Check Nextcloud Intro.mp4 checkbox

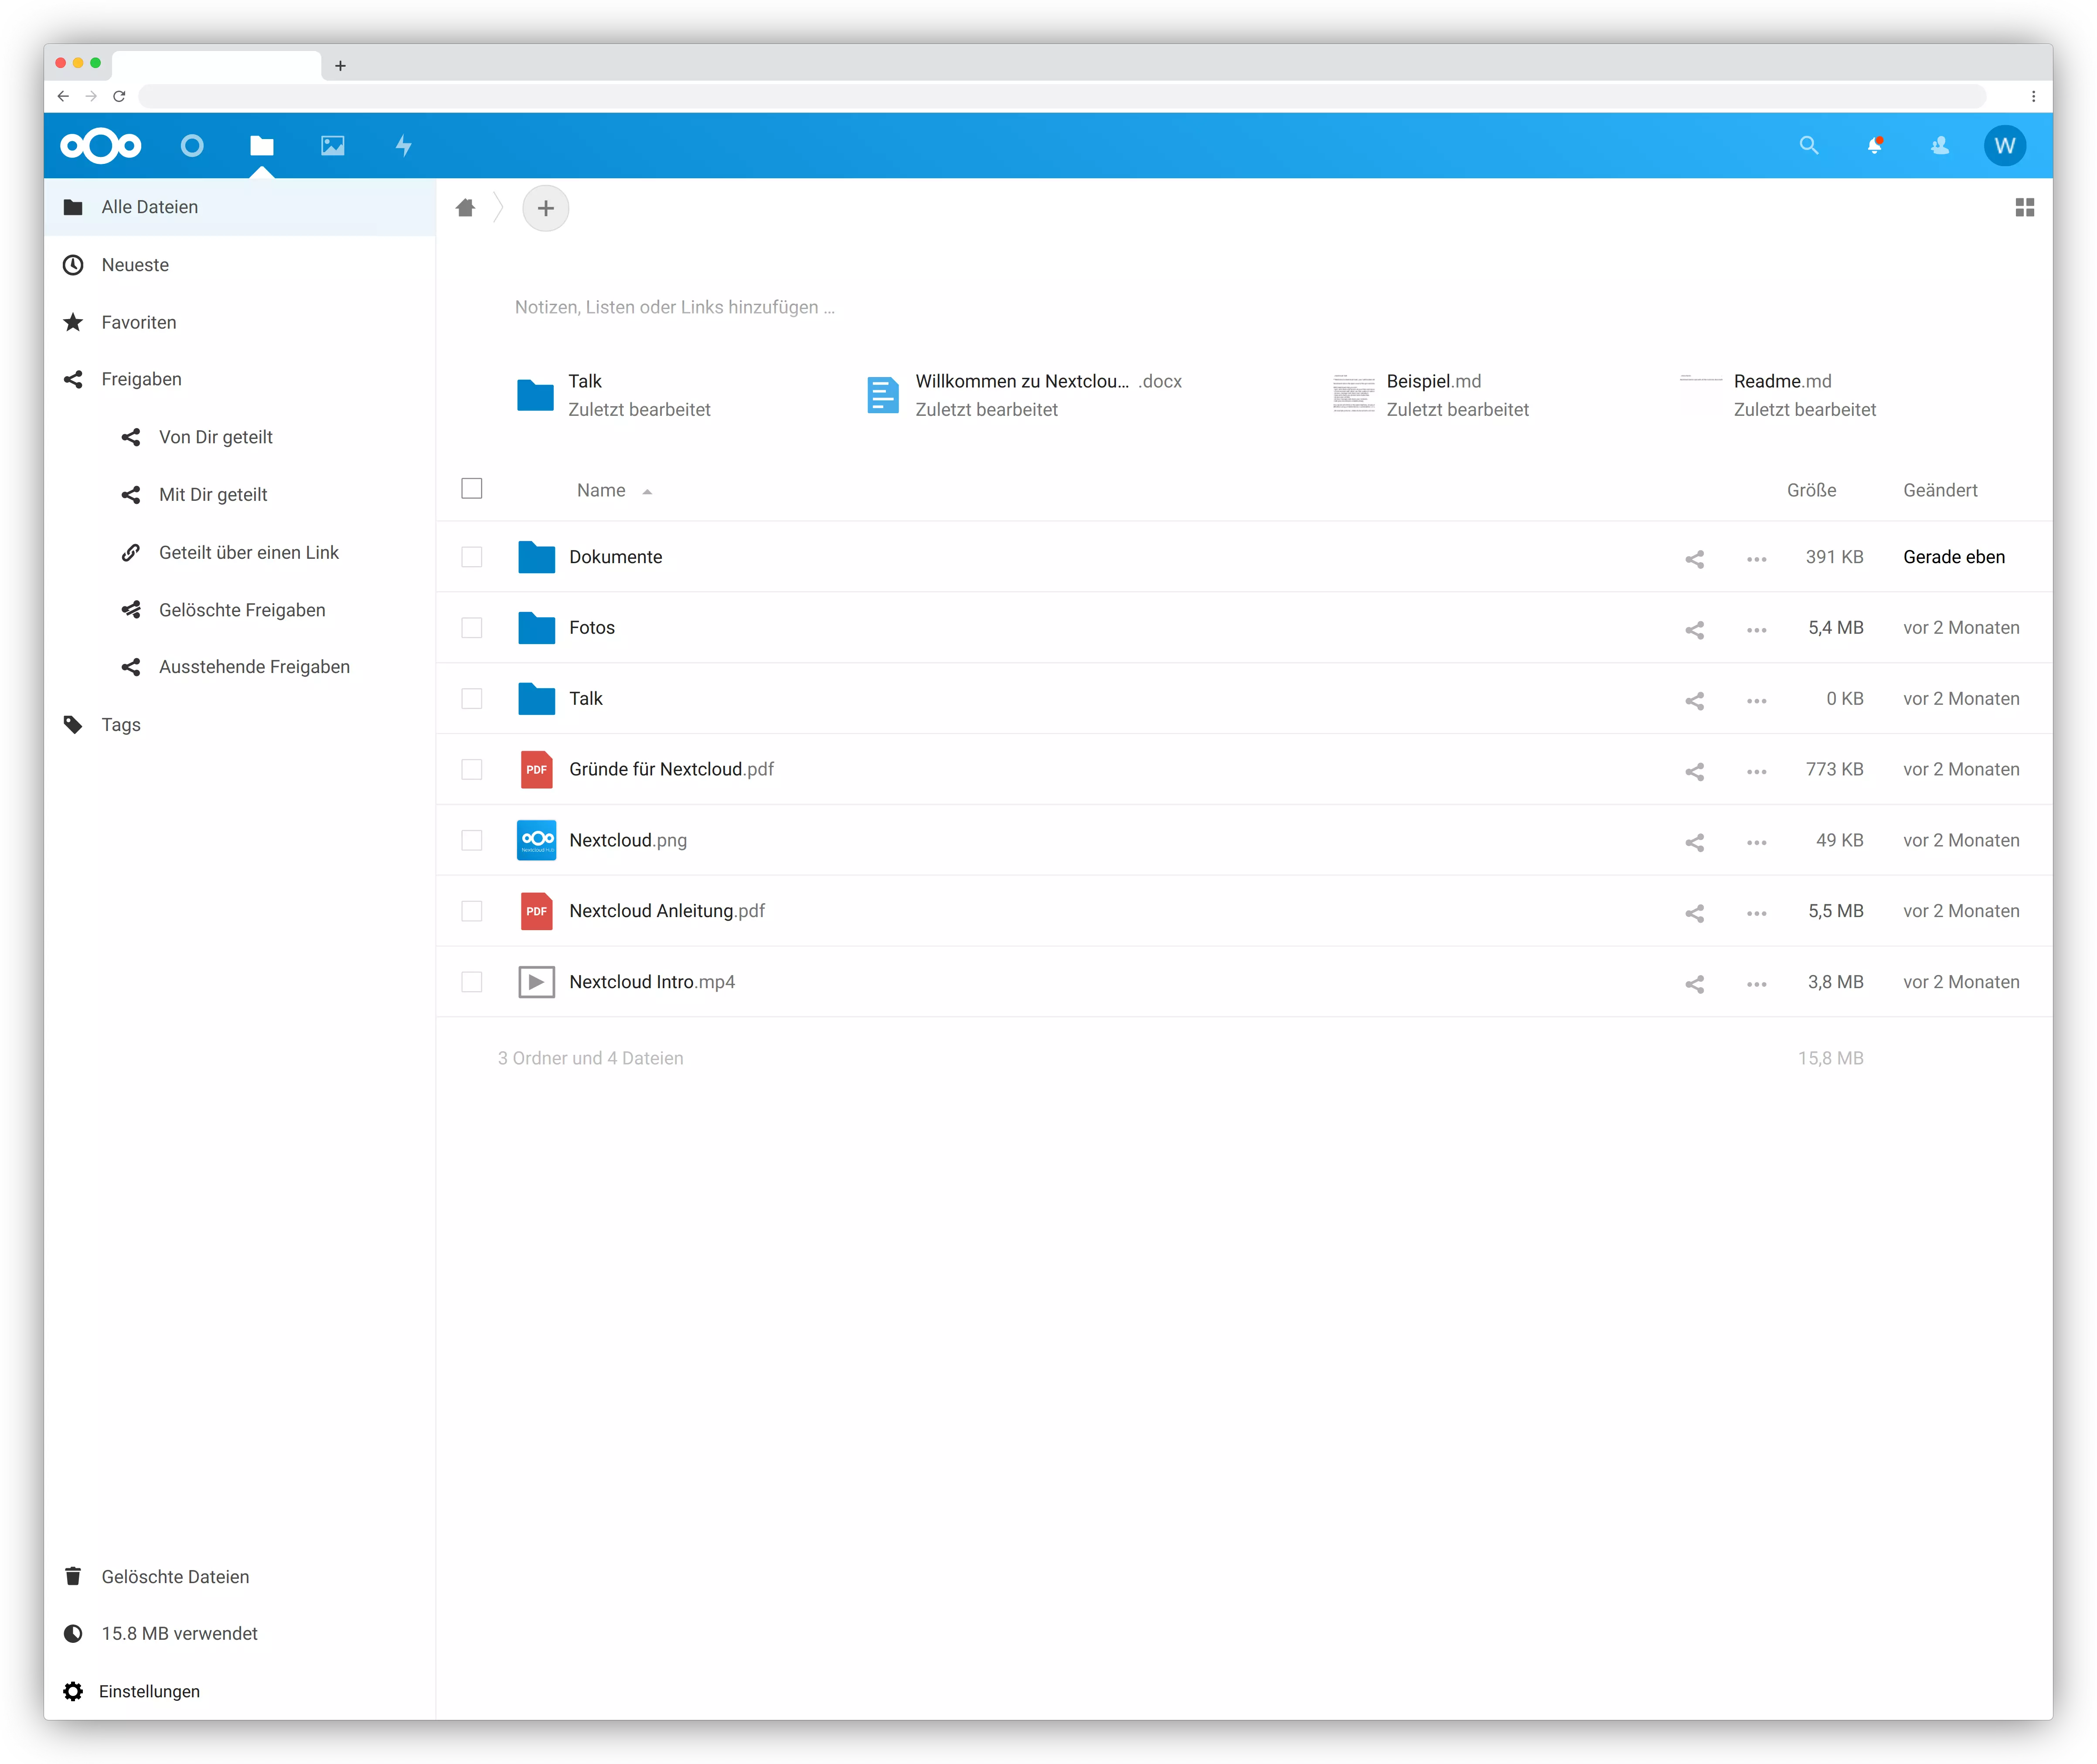click(472, 982)
